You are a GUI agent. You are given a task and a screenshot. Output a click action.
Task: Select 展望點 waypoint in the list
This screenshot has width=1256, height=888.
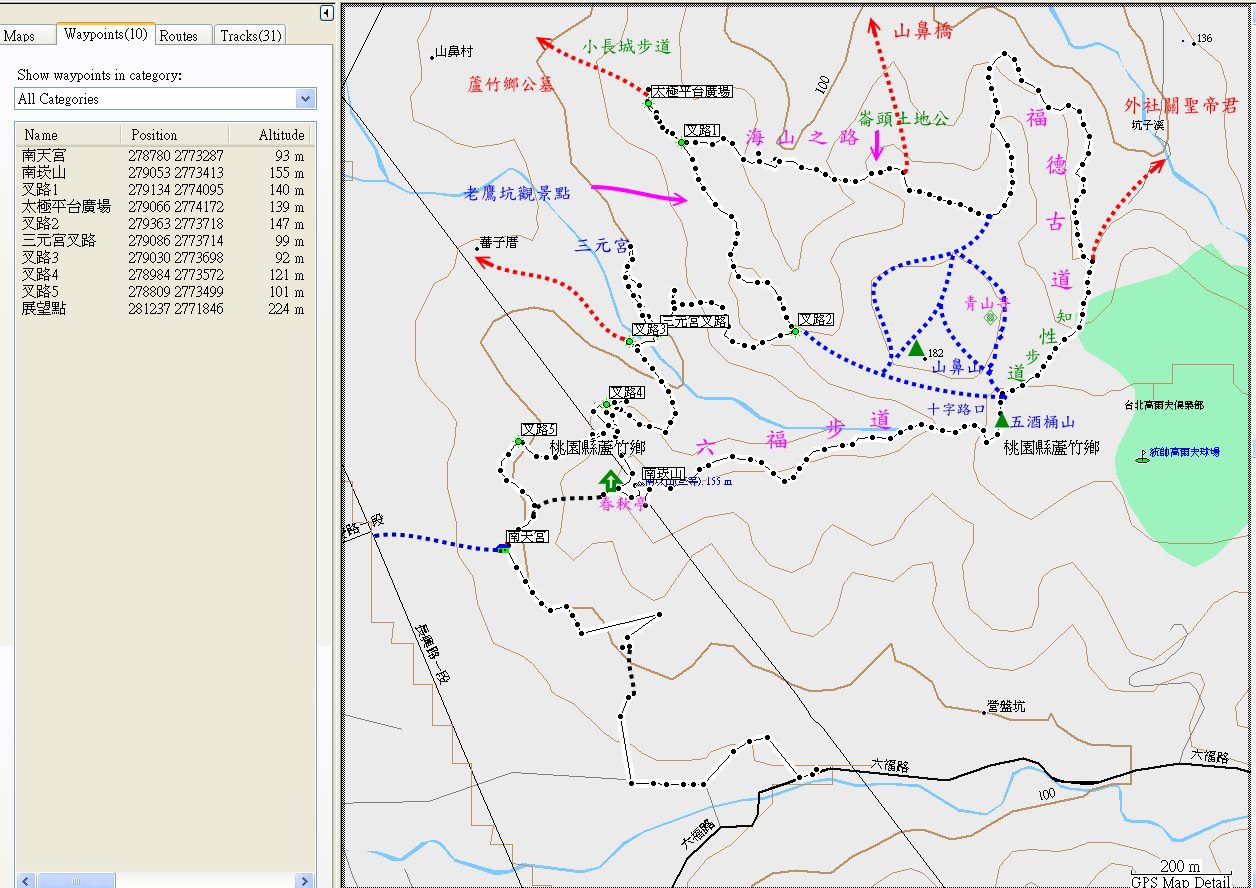[x=44, y=309]
